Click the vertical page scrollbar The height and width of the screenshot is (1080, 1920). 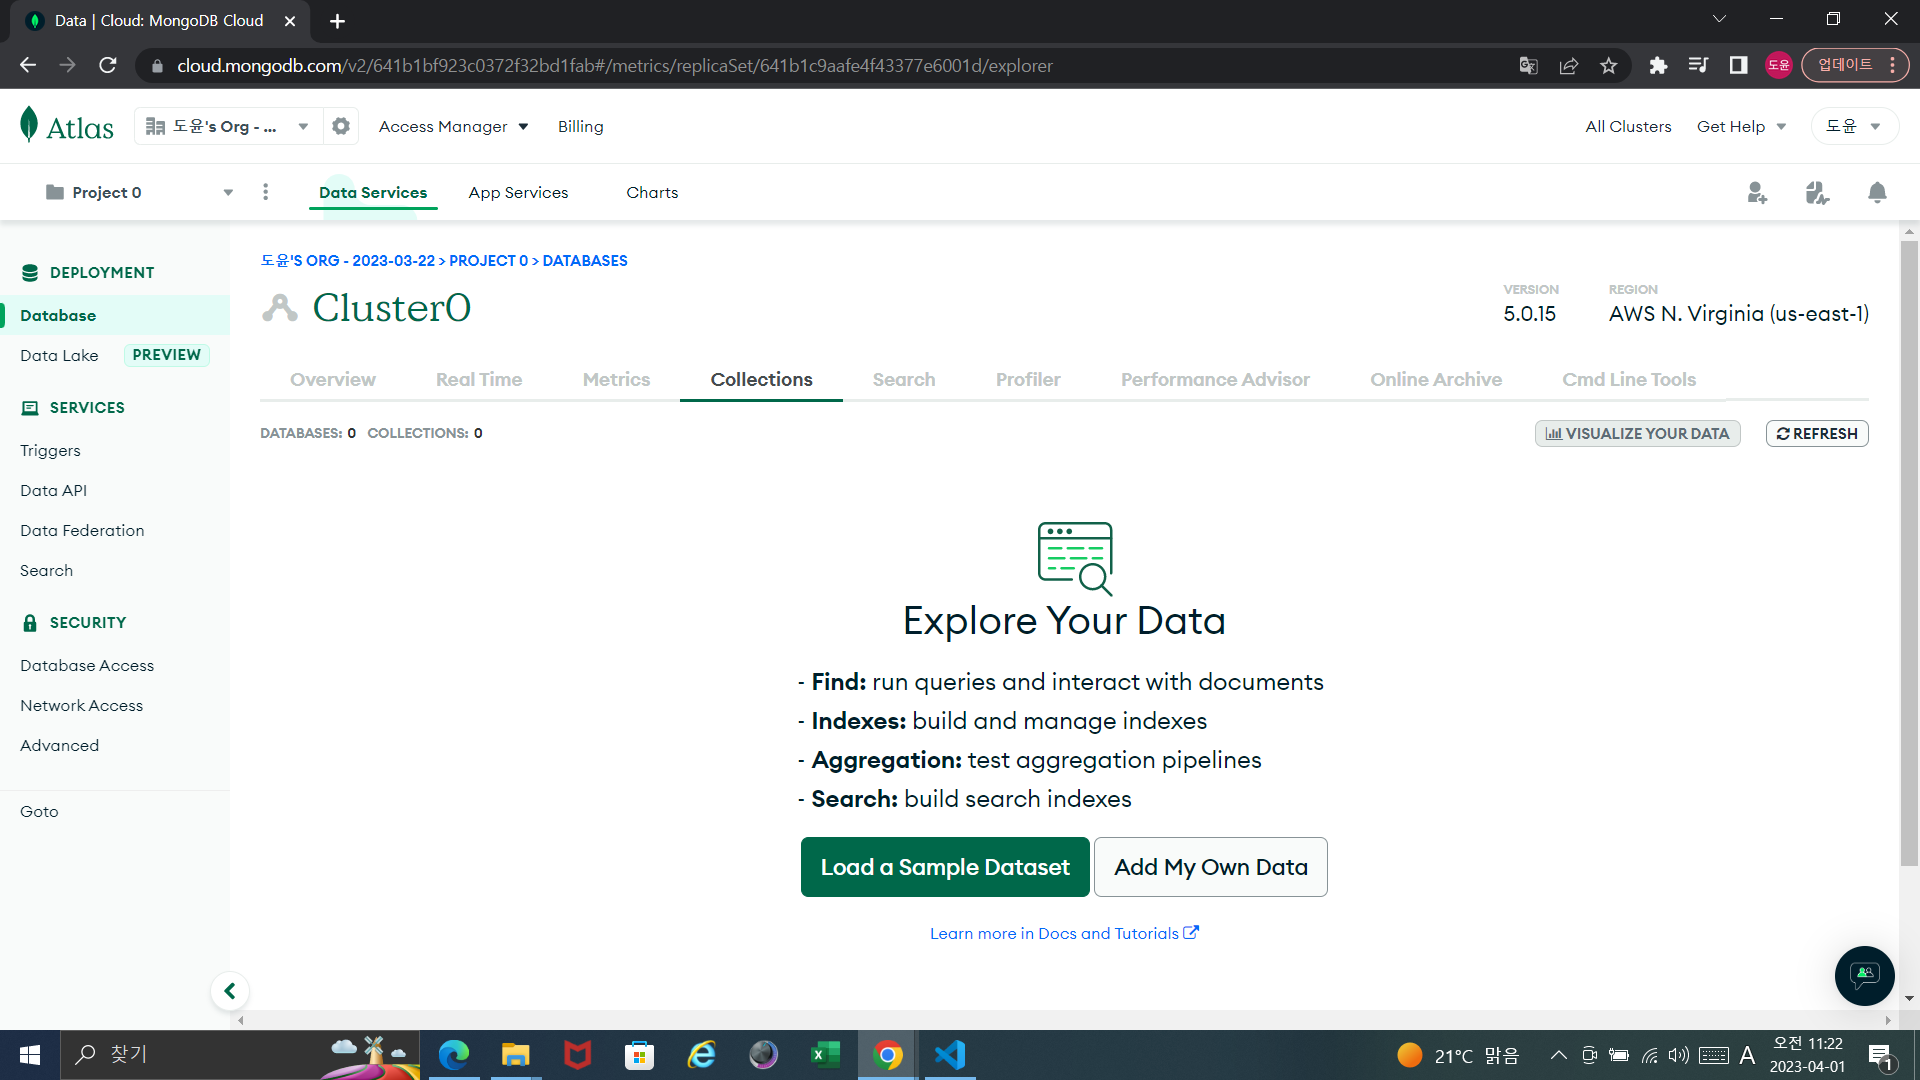pyautogui.click(x=1909, y=552)
